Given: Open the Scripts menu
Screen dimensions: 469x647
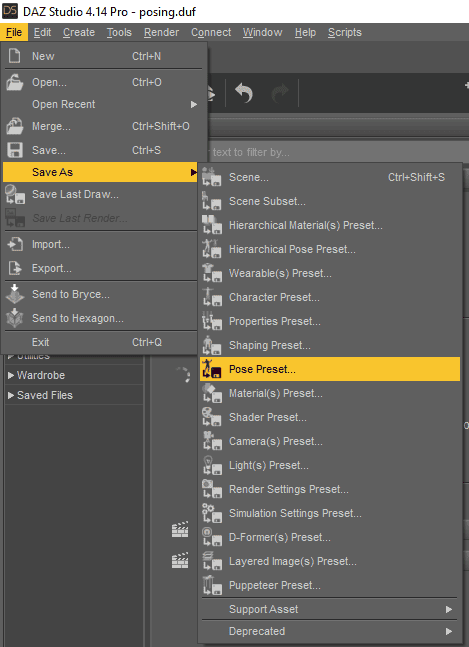Looking at the screenshot, I should (x=344, y=32).
